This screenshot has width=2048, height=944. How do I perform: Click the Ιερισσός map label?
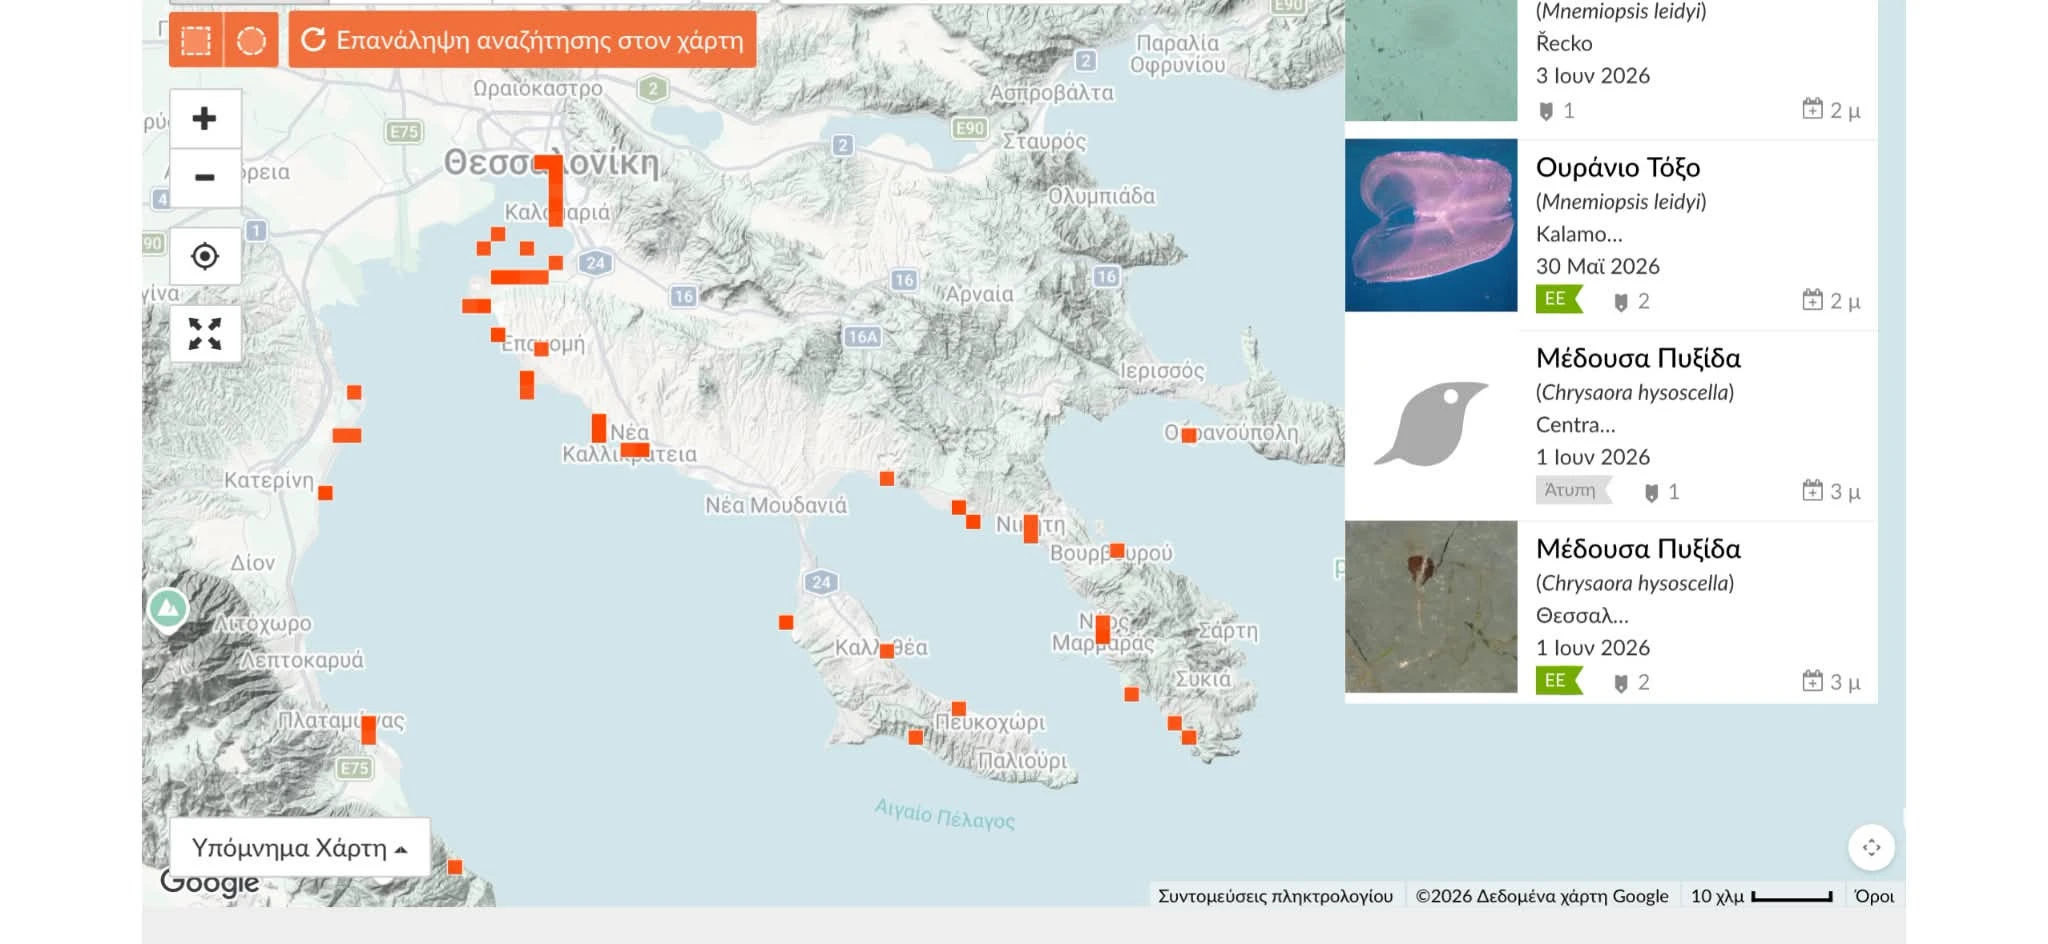(1162, 371)
